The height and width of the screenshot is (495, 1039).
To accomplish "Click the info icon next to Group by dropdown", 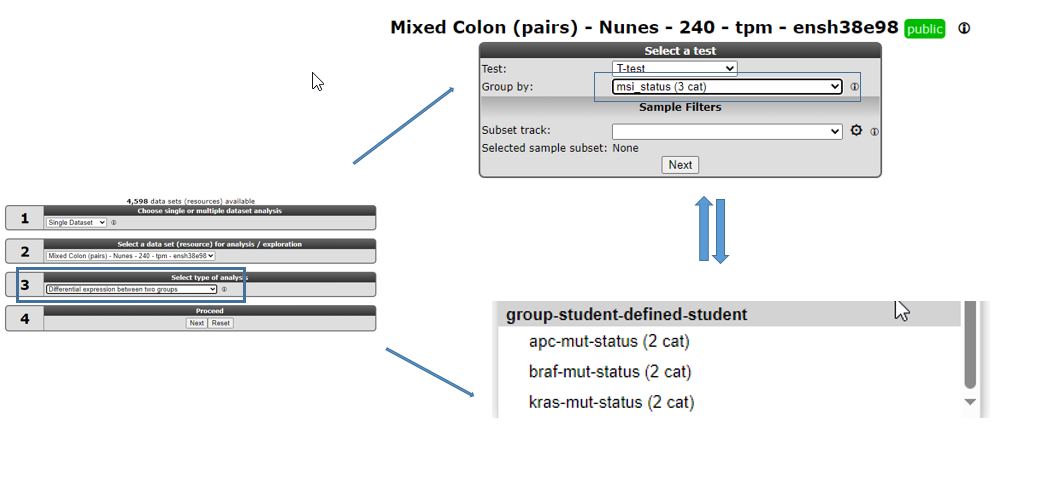I will tap(855, 87).
